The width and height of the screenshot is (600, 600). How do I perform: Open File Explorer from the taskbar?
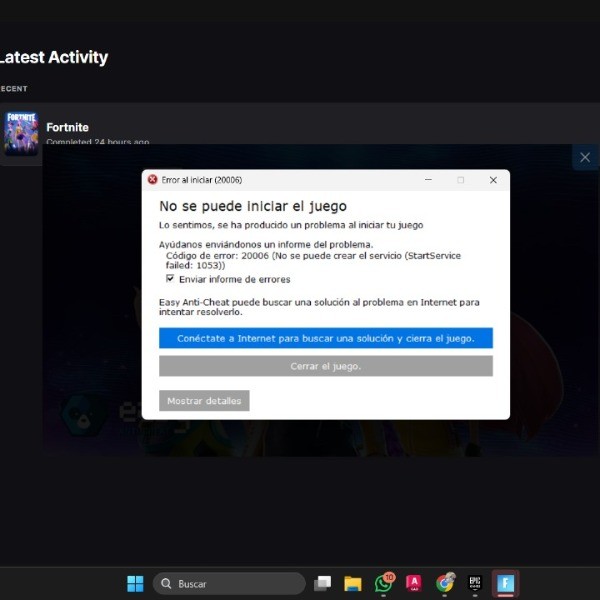pyautogui.click(x=352, y=584)
